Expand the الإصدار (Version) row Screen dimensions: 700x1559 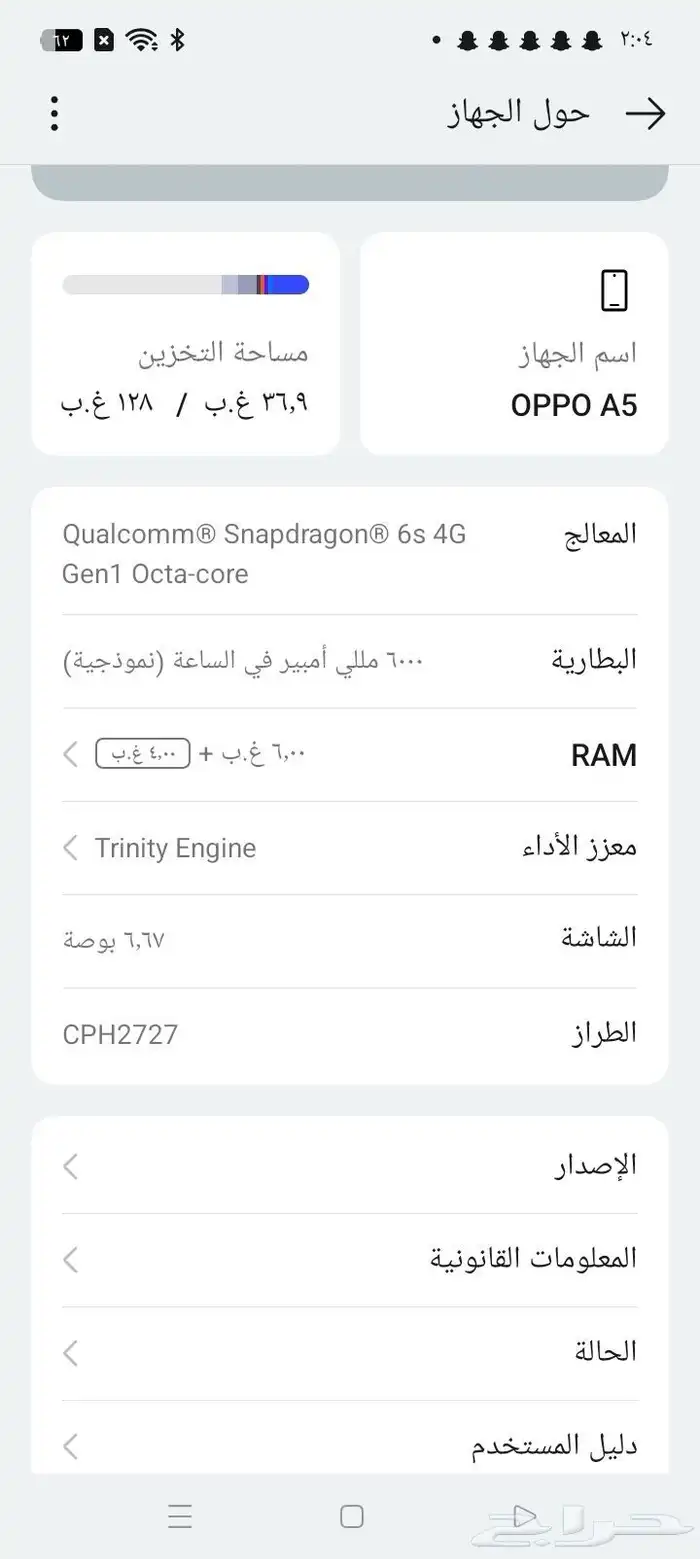[x=350, y=1165]
